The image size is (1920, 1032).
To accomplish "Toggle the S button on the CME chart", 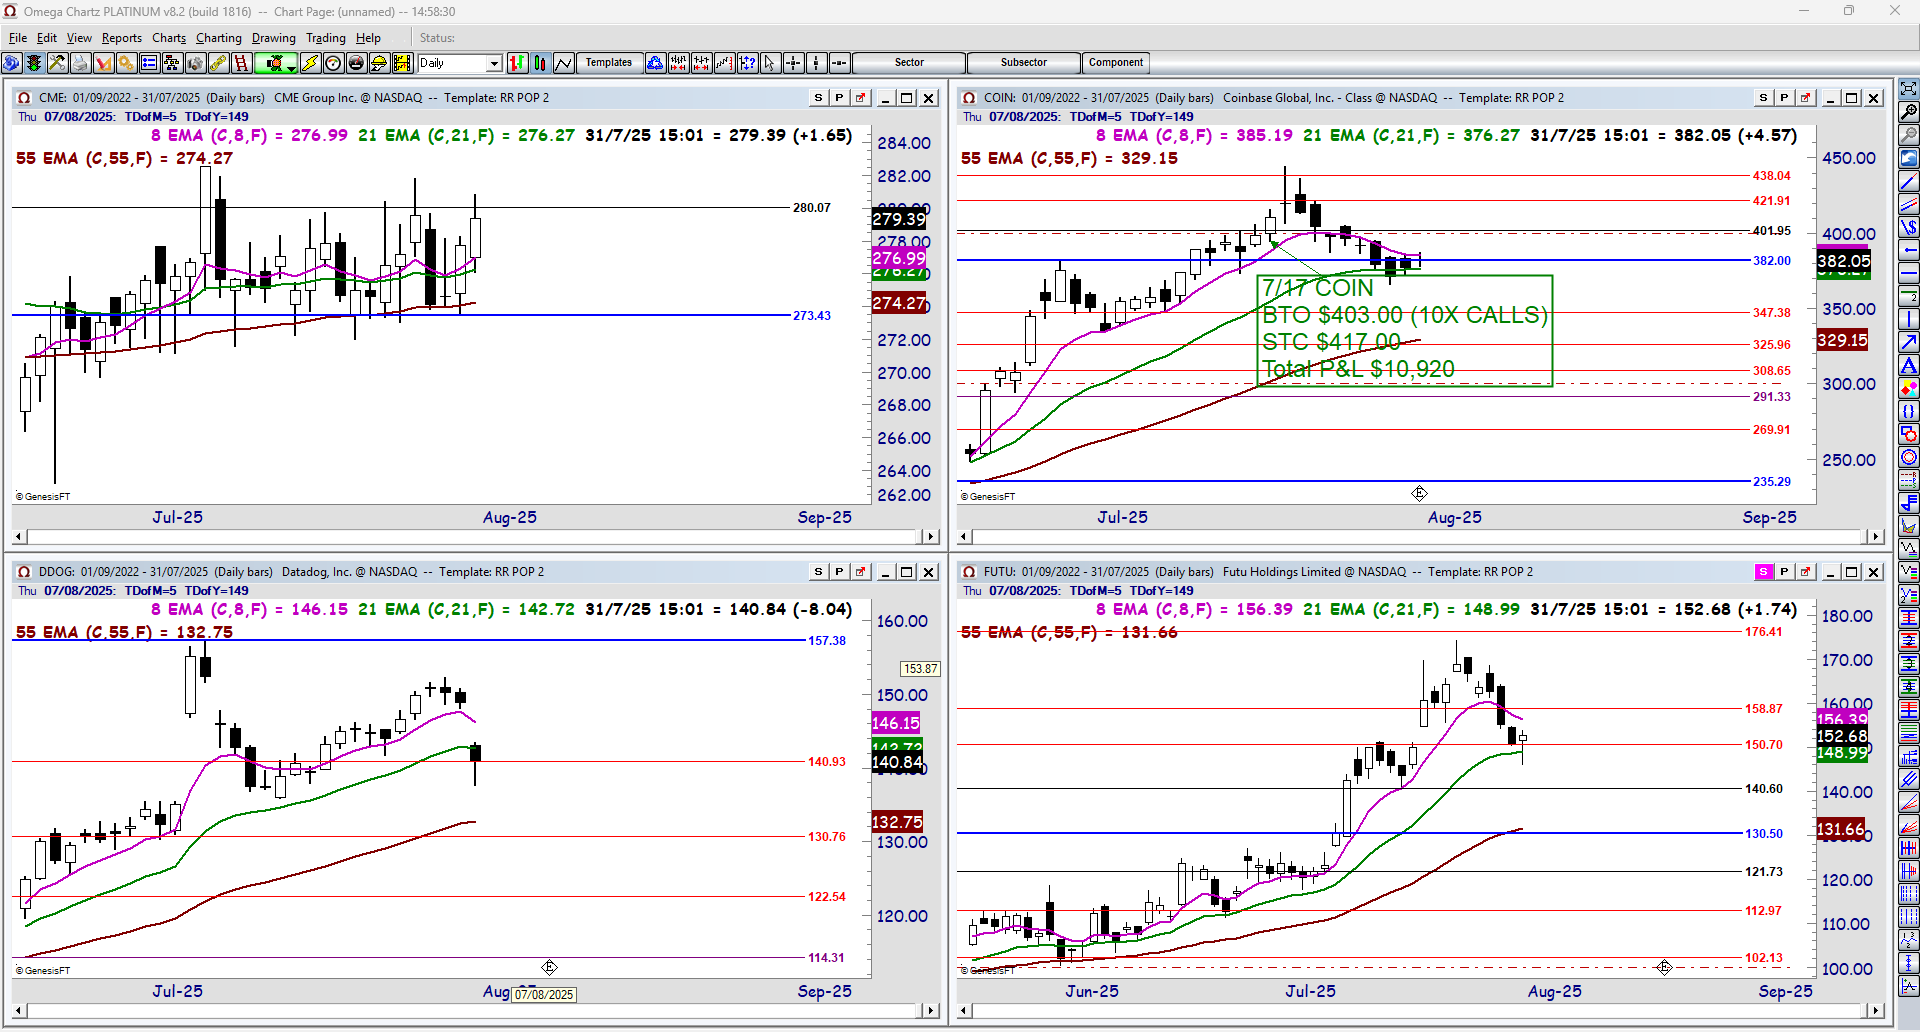I will coord(818,98).
